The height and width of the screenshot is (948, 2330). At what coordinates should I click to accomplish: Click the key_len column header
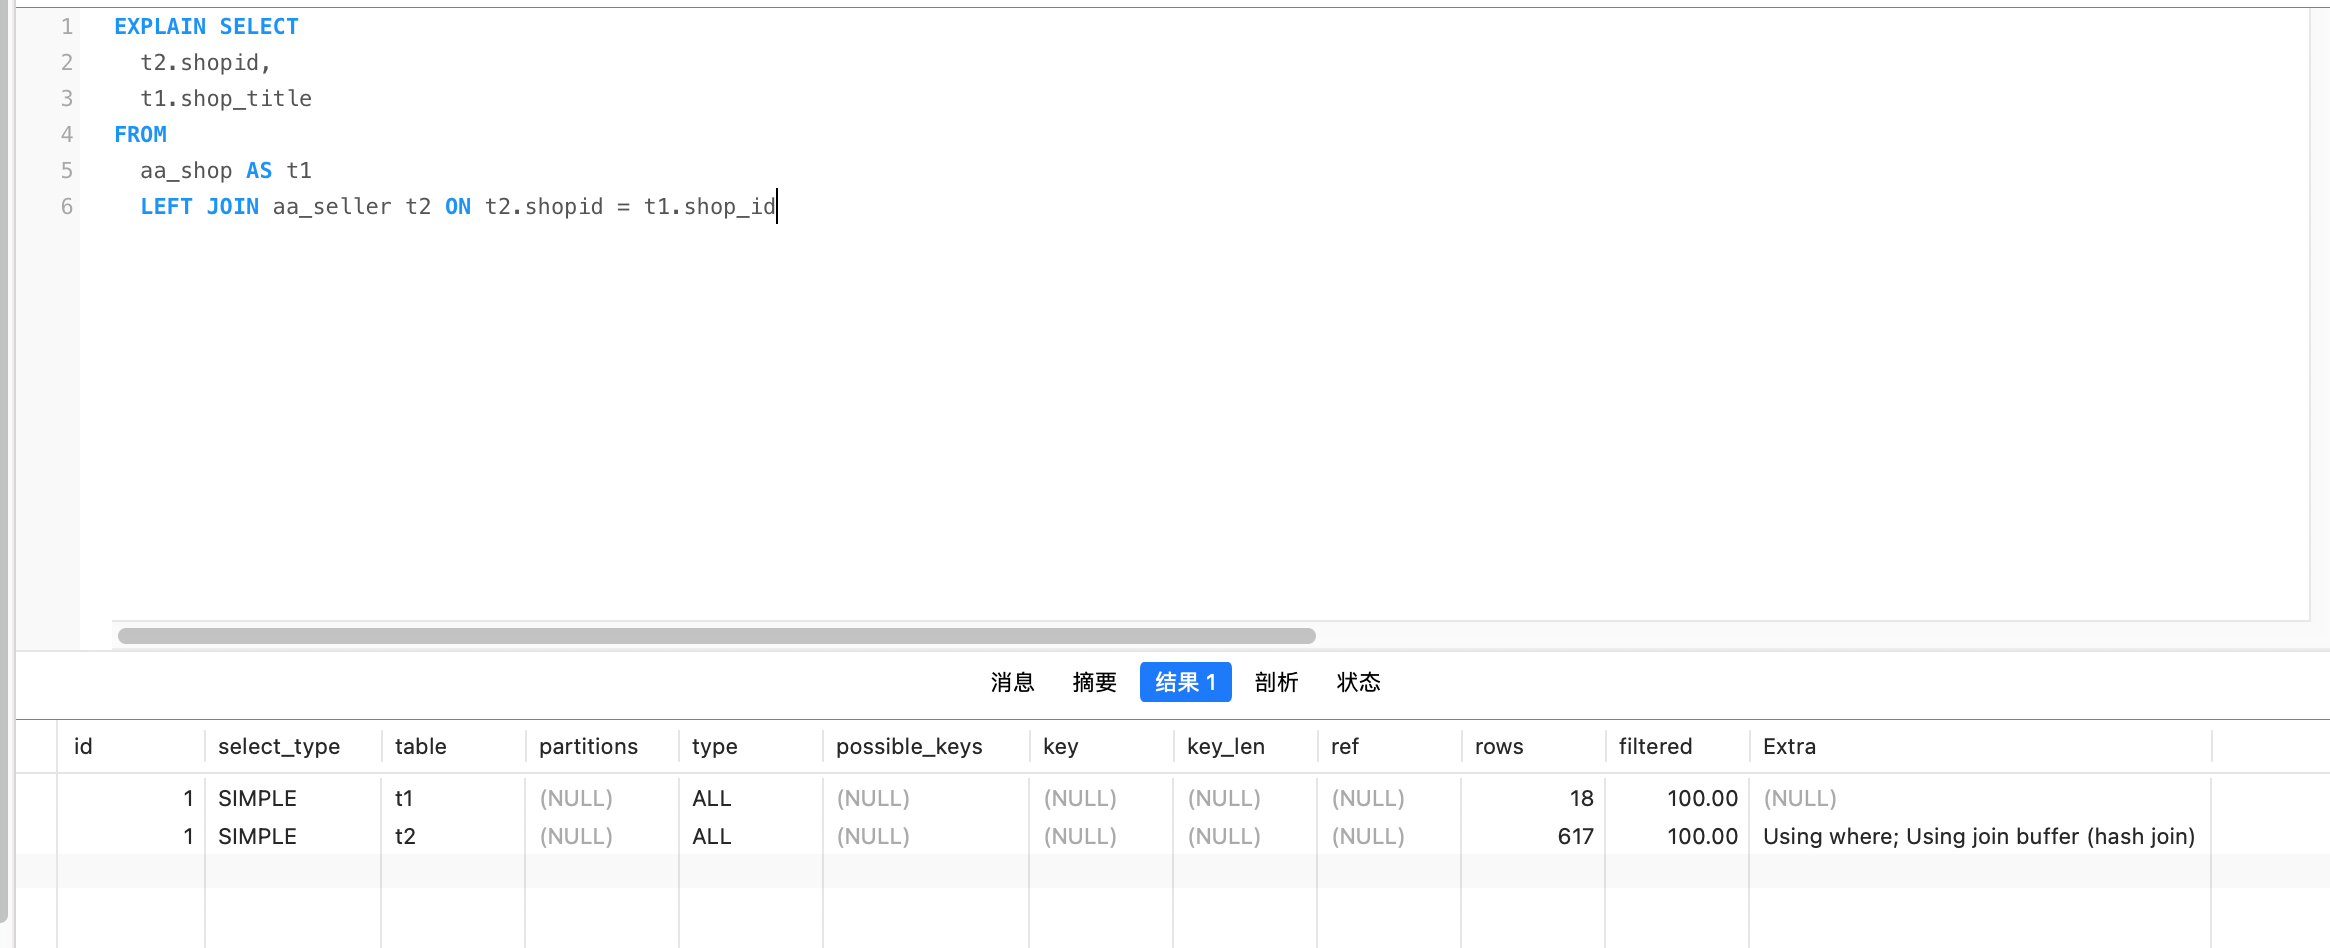(x=1225, y=746)
